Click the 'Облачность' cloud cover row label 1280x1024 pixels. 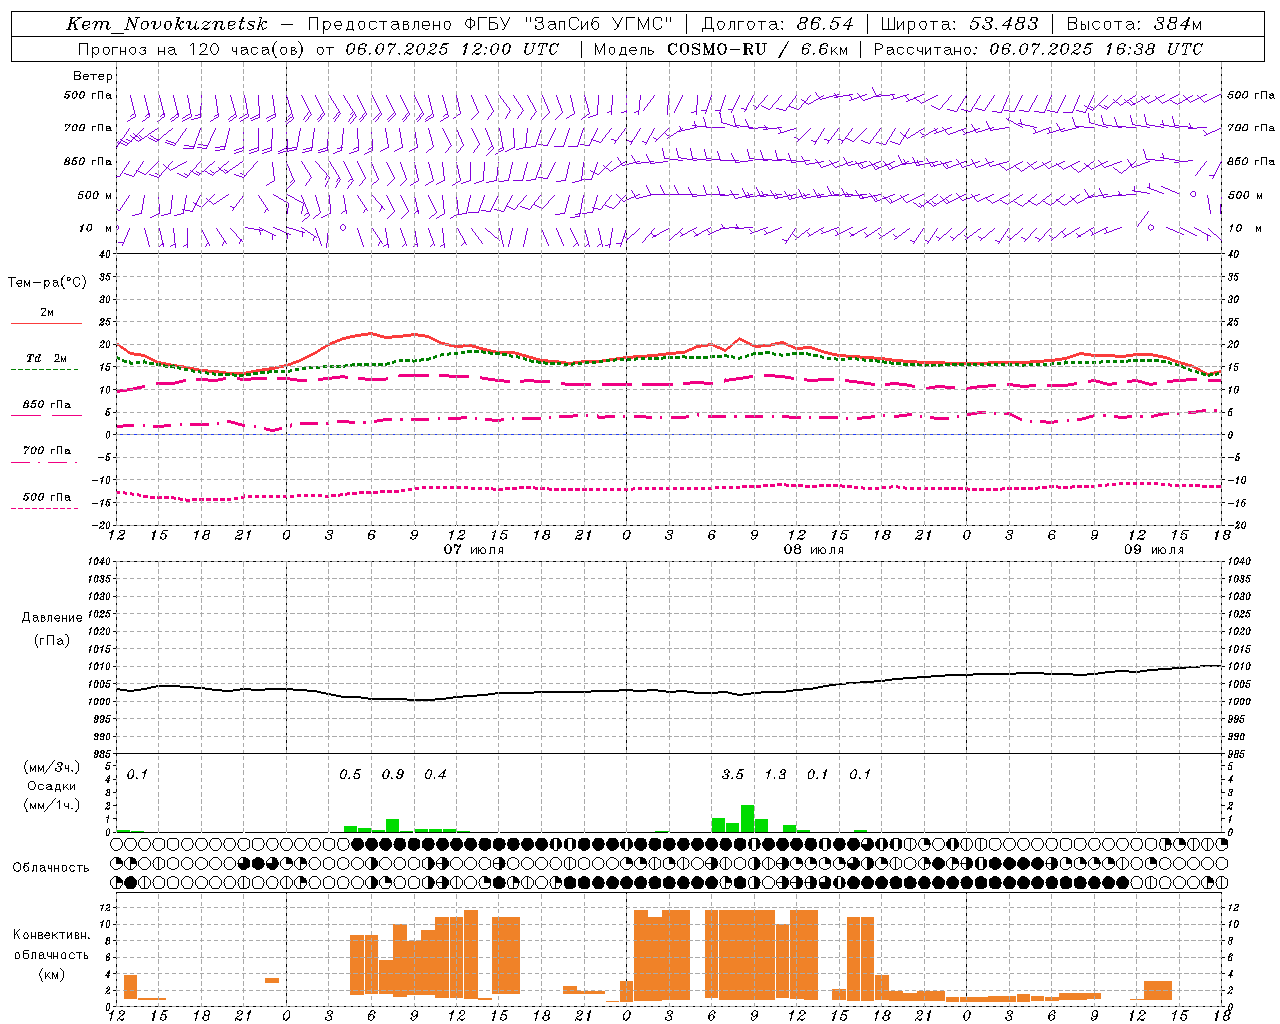(x=51, y=868)
